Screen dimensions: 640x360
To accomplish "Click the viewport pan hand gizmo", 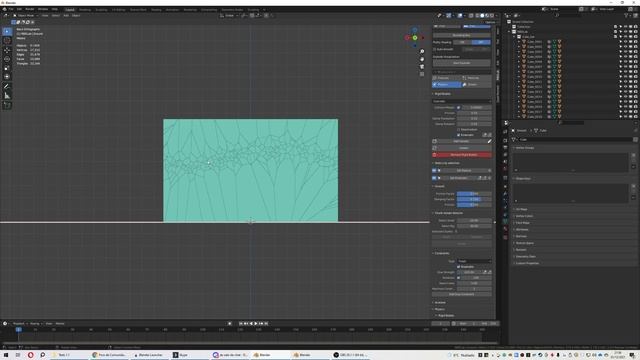I will pyautogui.click(x=422, y=59).
